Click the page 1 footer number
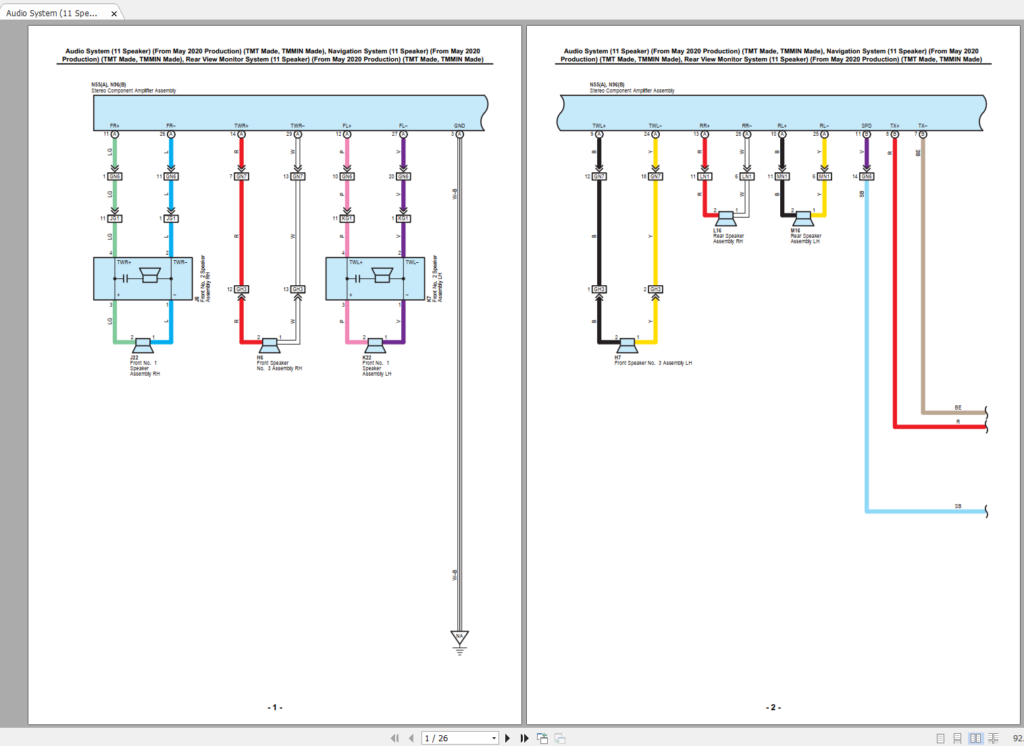This screenshot has height=746, width=1024. pyautogui.click(x=274, y=707)
